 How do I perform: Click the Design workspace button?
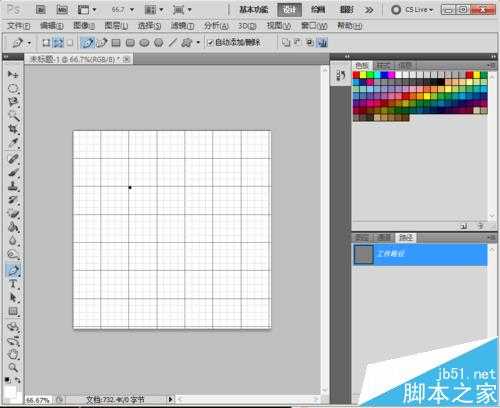(x=289, y=10)
